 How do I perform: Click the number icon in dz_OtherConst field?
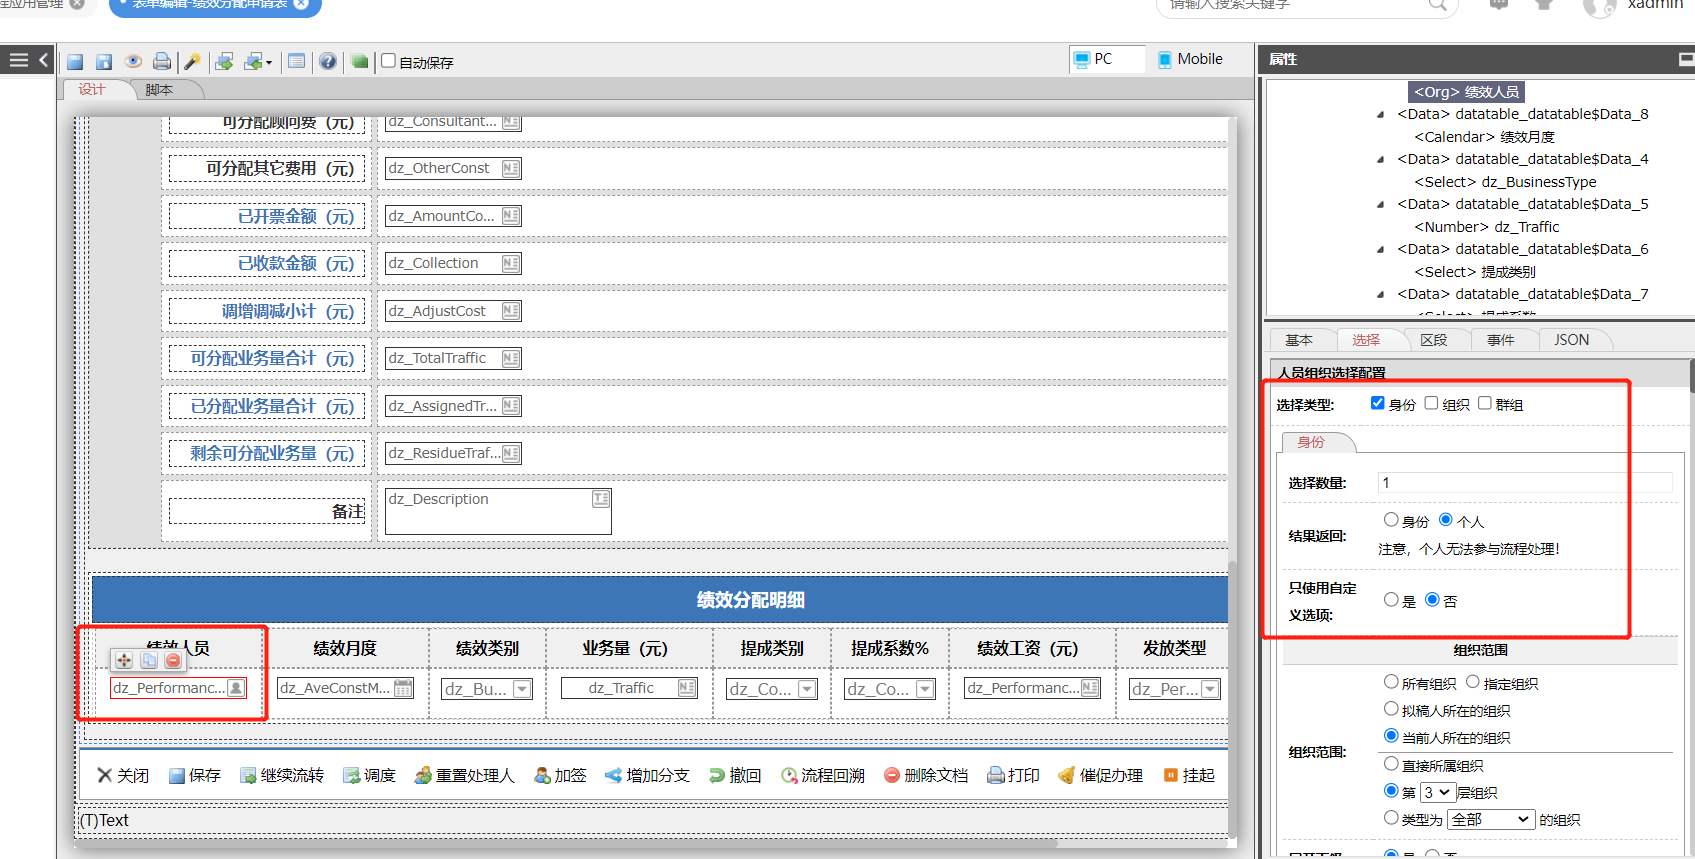(511, 168)
